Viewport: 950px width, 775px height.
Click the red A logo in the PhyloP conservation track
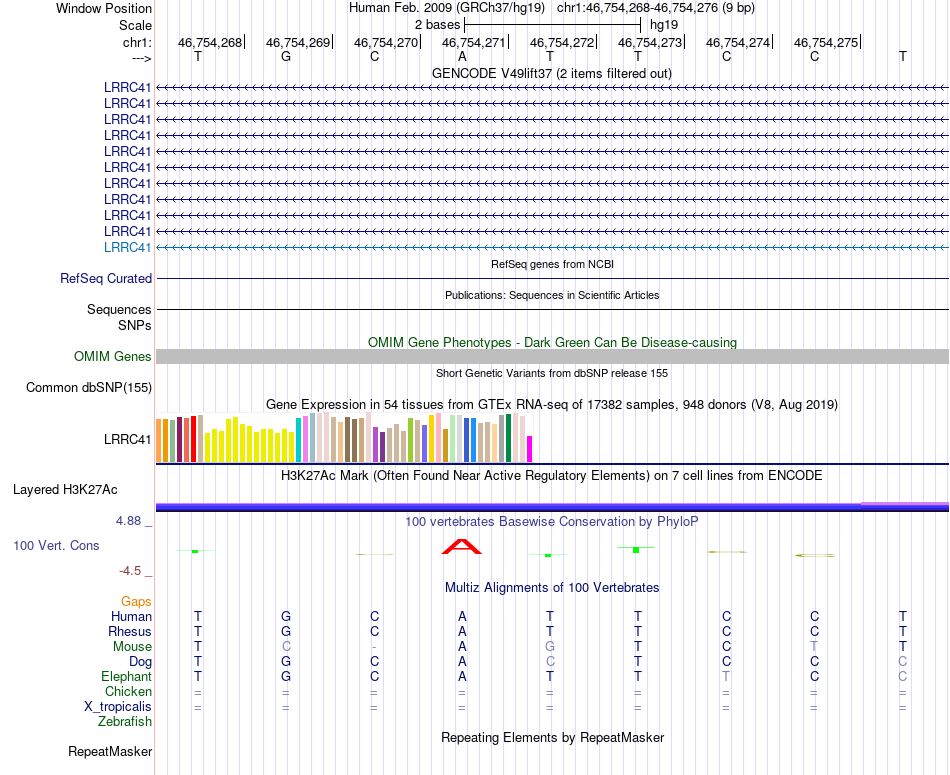click(x=462, y=546)
